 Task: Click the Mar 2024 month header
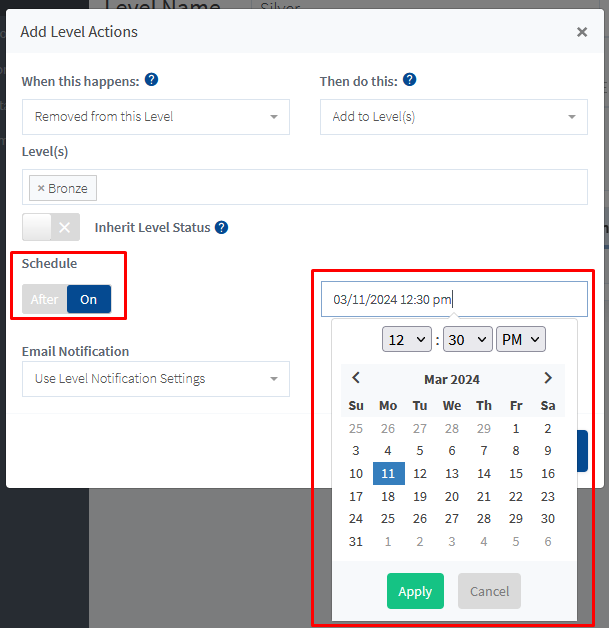[x=452, y=379]
